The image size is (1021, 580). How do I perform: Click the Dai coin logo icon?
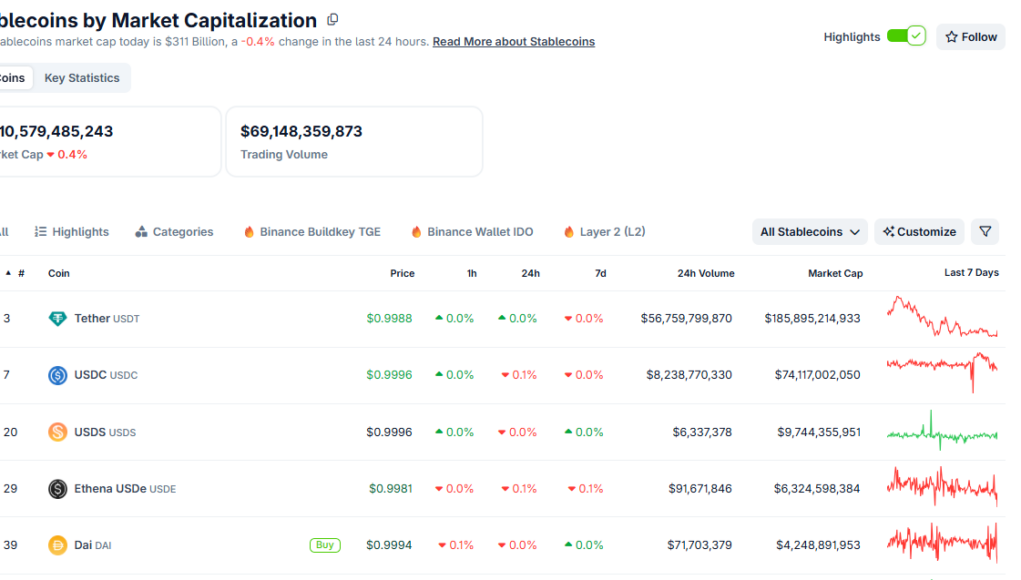coord(58,545)
